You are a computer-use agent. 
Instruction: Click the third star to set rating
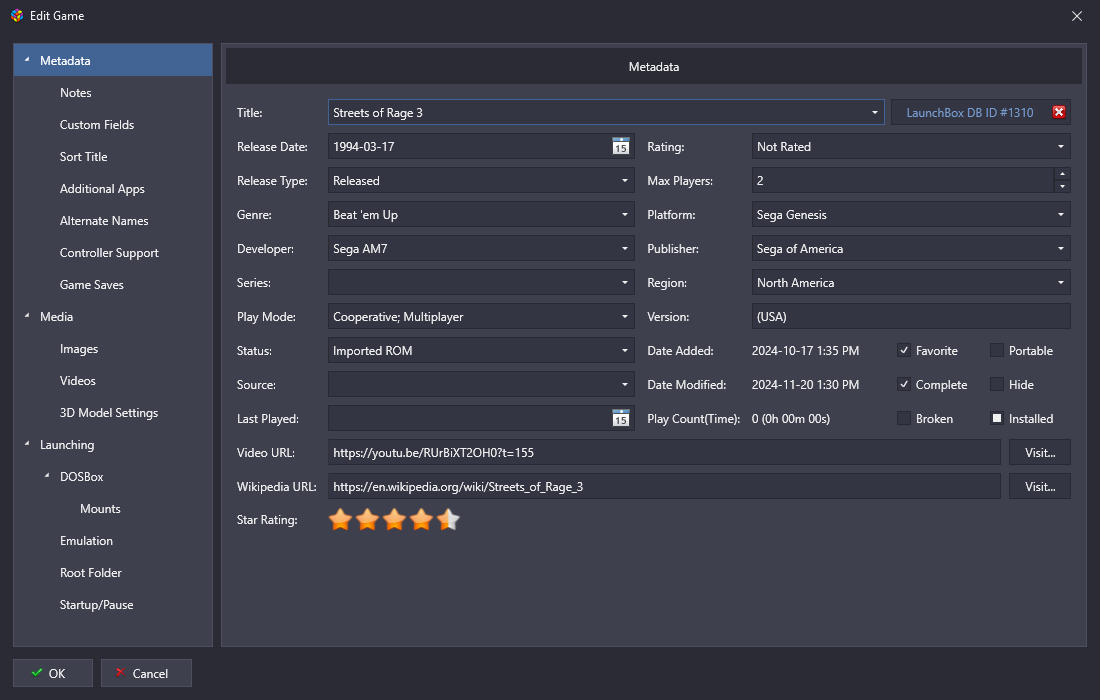pyautogui.click(x=394, y=519)
